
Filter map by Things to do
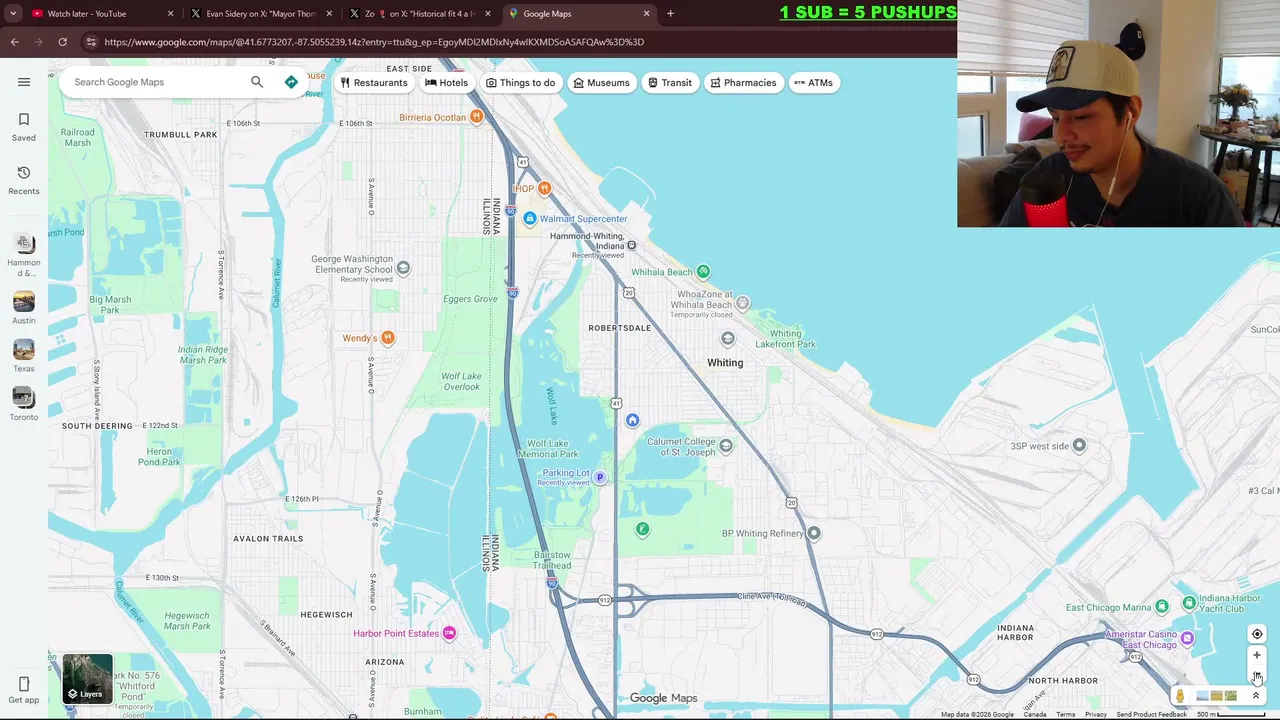(x=520, y=83)
